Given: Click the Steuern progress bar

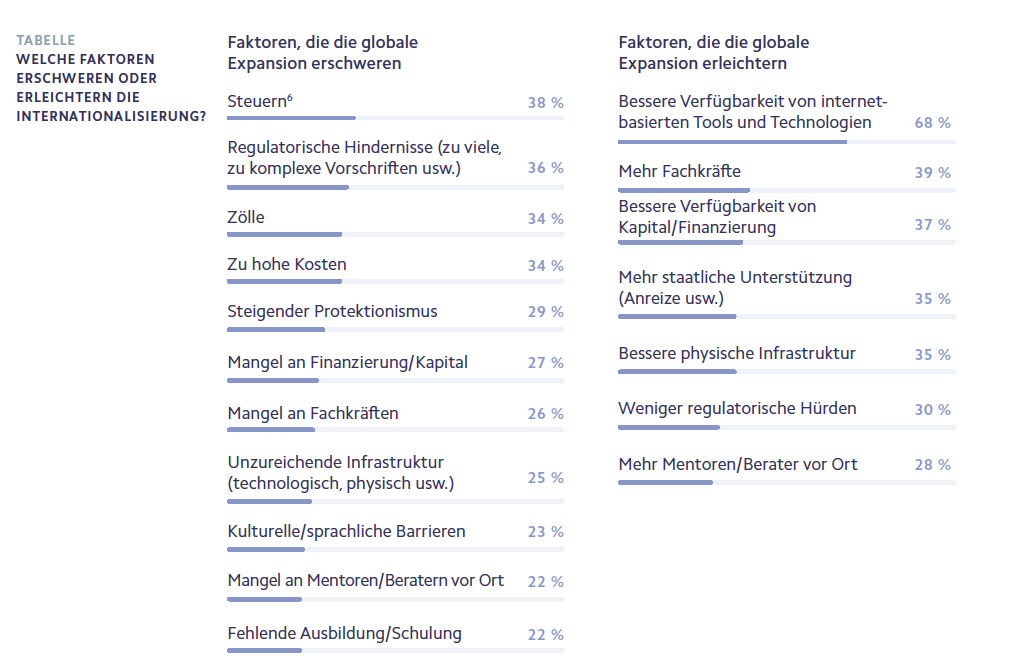Looking at the screenshot, I should pos(292,118).
